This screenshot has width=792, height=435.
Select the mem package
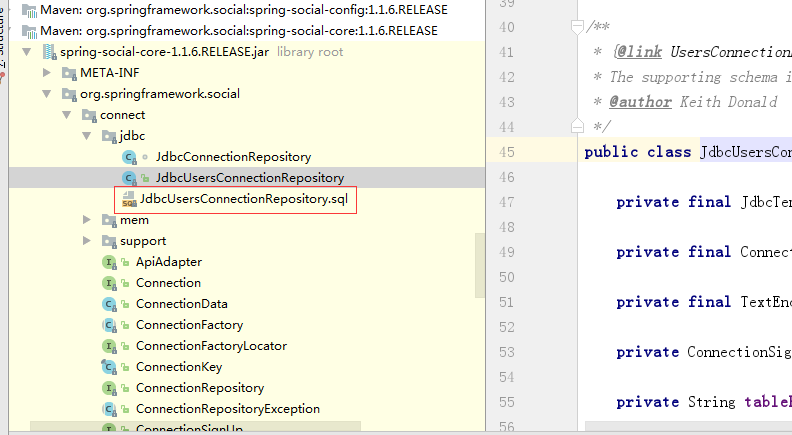point(134,220)
